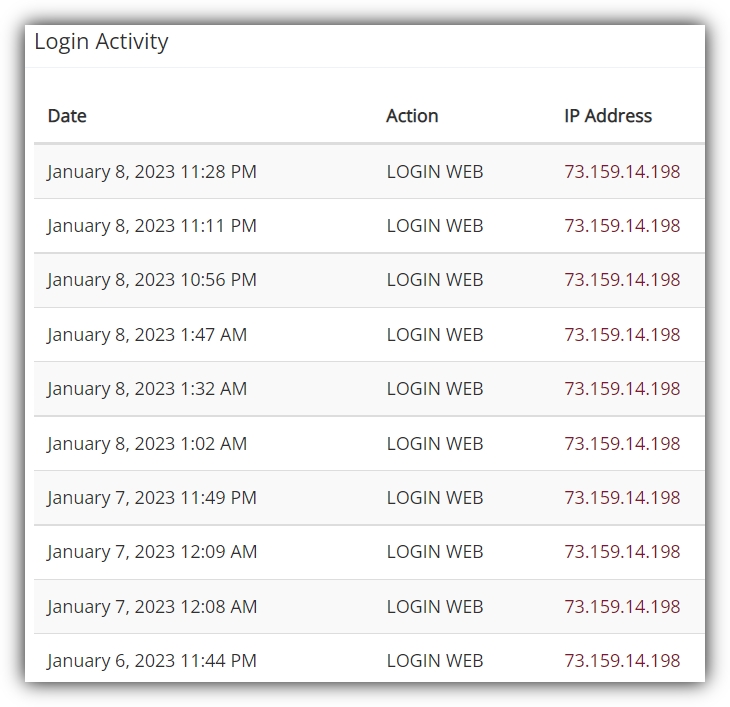Image resolution: width=730 pixels, height=707 pixels.
Task: Select the January 8, 2023 11:28 PM date cell
Action: [152, 172]
